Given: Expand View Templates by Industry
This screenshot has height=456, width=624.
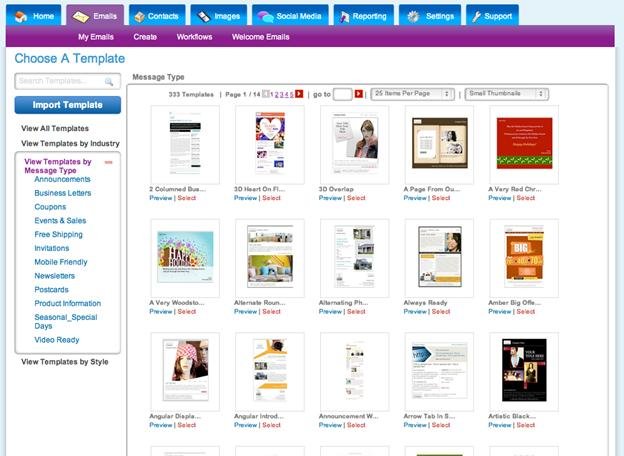Looking at the screenshot, I should click(70, 143).
